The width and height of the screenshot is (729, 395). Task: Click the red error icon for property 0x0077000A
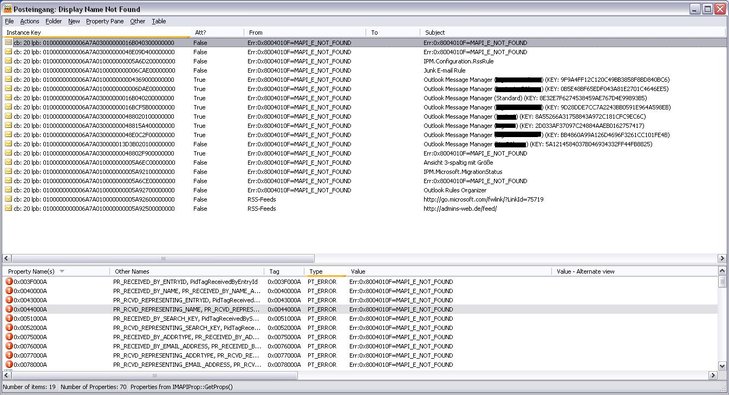9,356
